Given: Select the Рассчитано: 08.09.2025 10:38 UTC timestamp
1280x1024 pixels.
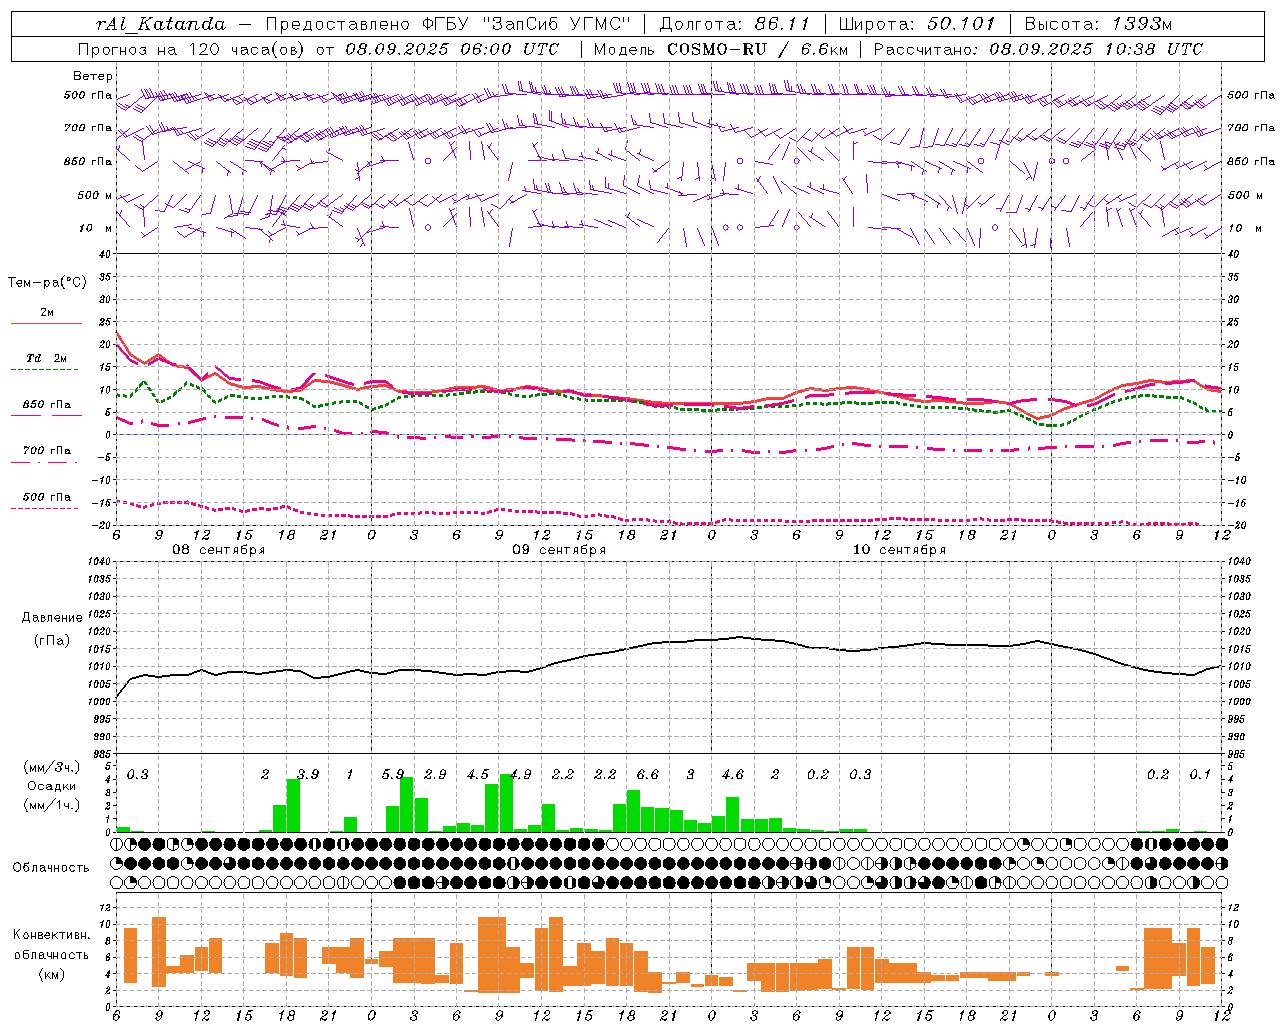Looking at the screenshot, I should (1038, 49).
